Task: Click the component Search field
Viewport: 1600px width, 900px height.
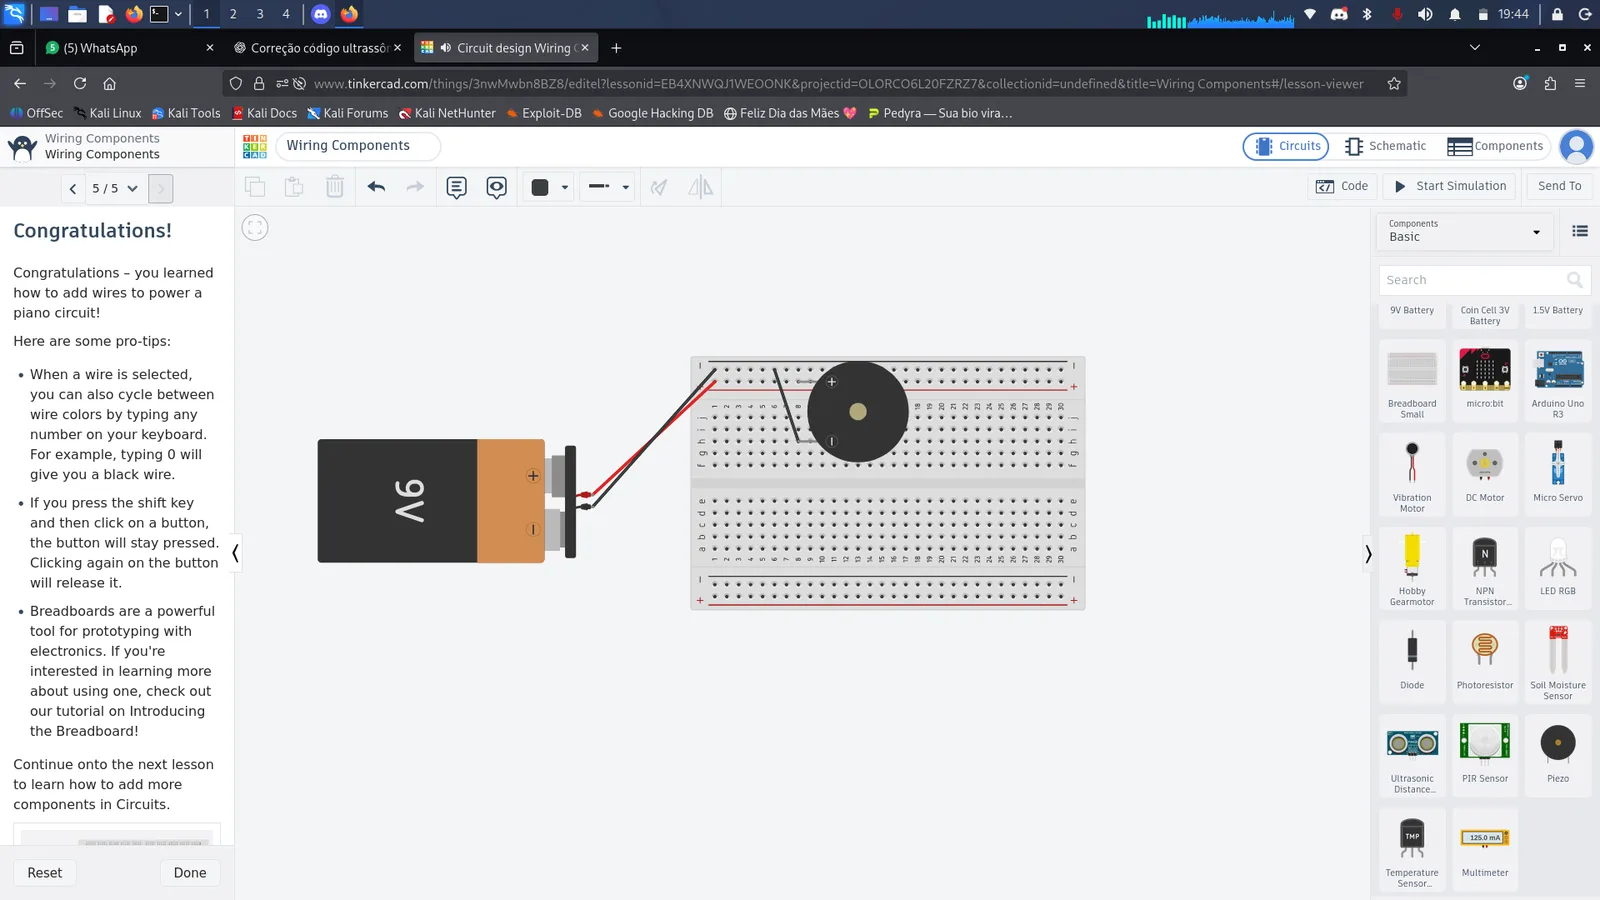Action: pyautogui.click(x=1484, y=280)
